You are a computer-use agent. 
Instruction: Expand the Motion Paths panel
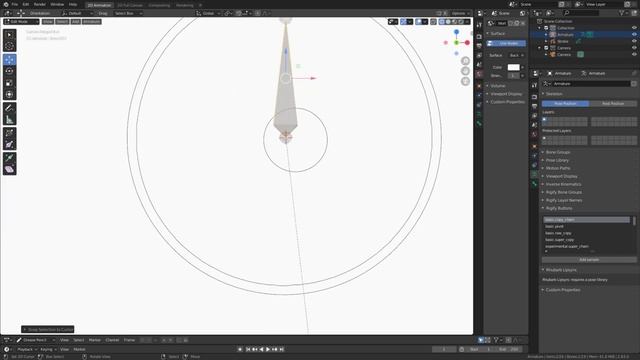click(x=558, y=168)
